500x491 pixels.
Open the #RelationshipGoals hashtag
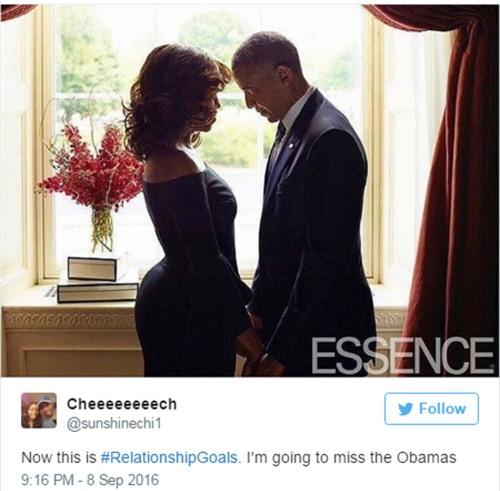coord(169,457)
